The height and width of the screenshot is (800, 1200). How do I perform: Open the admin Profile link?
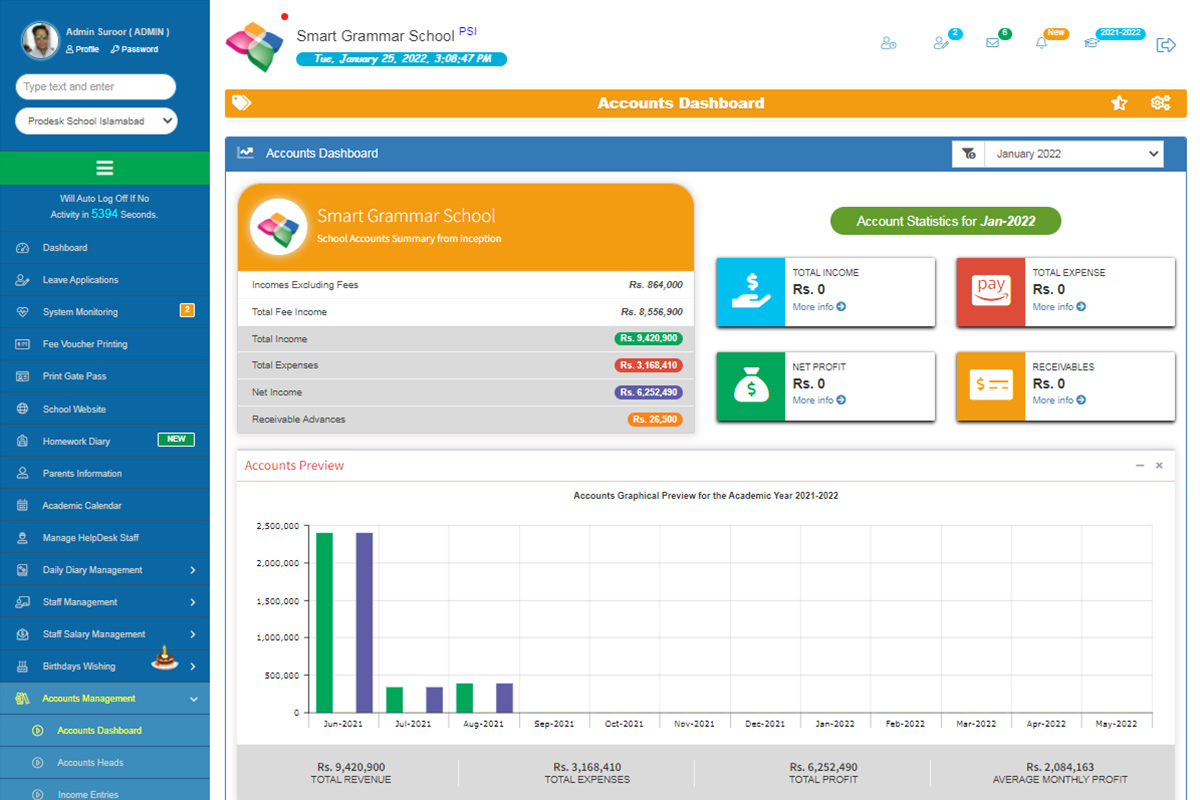click(83, 49)
